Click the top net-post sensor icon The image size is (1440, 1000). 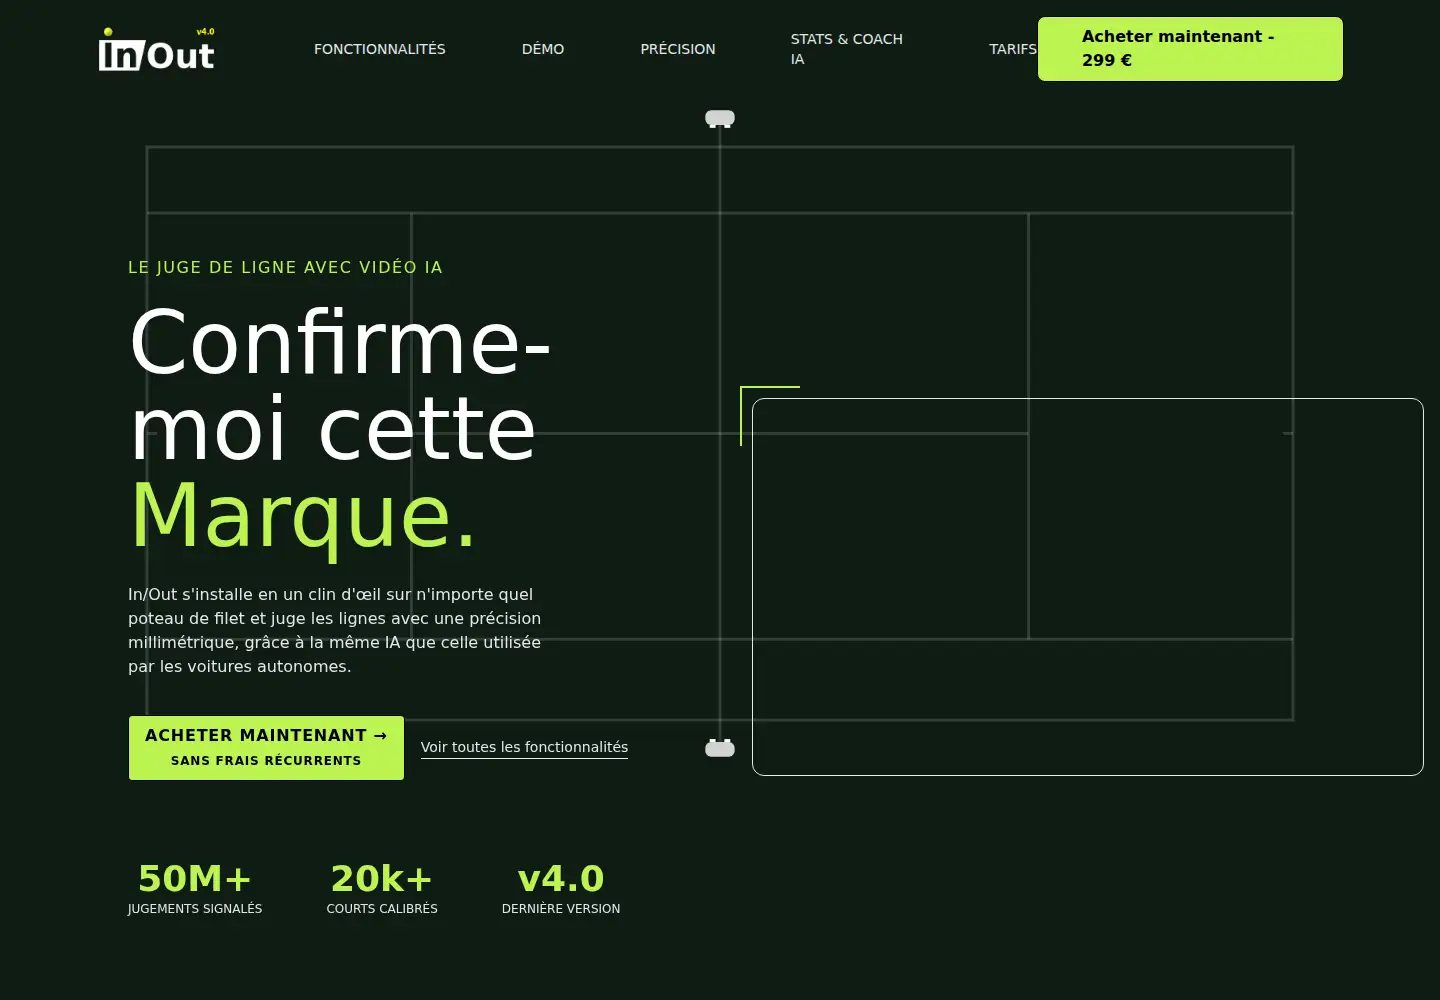tap(720, 119)
